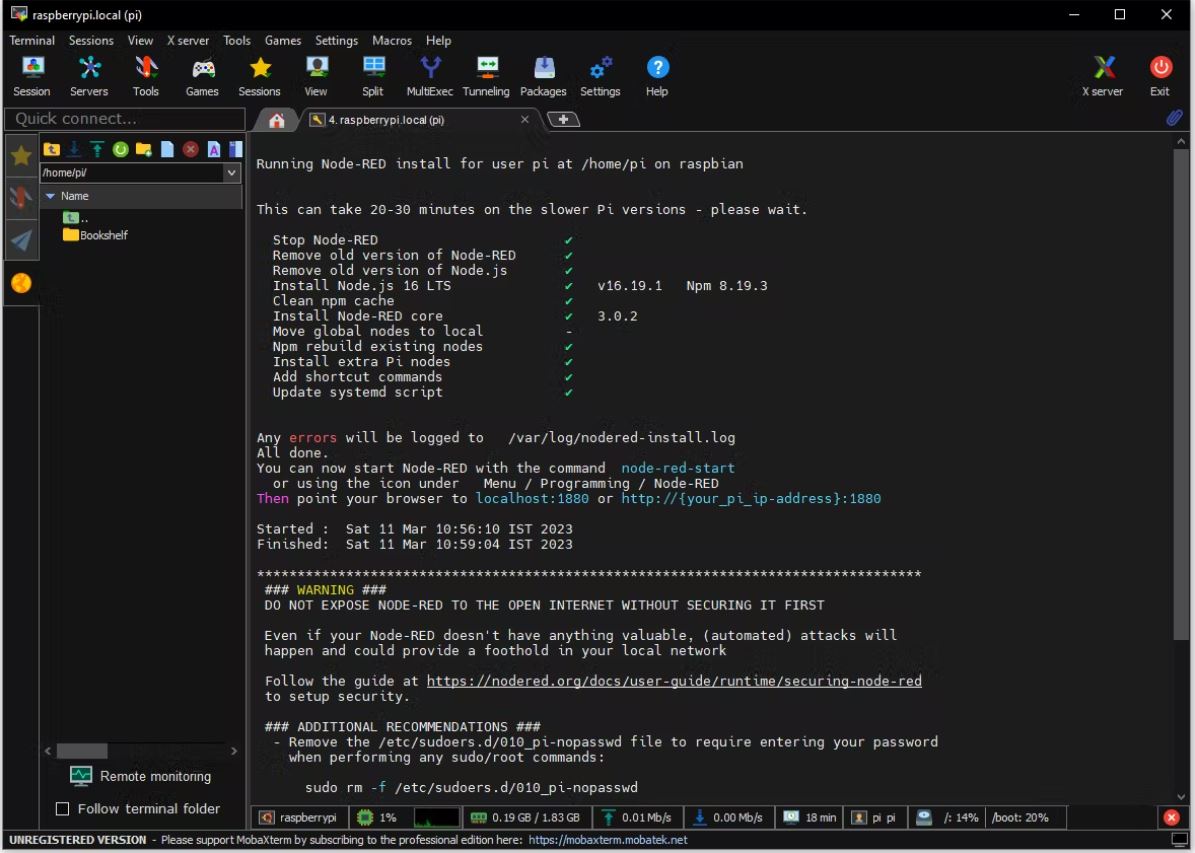Viewport: 1195px width, 853px height.
Task: Toggle the Follow terminal folder checkbox
Action: (62, 809)
